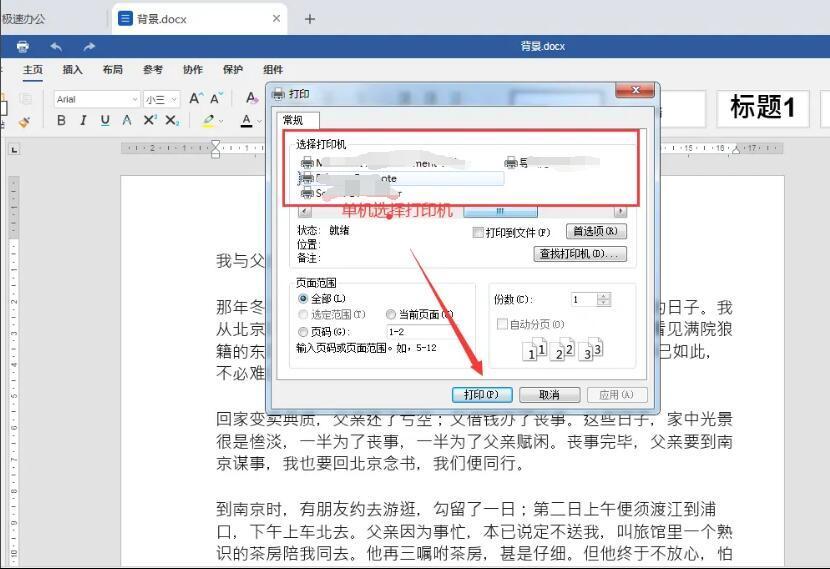Toggle bold formatting

point(61,121)
